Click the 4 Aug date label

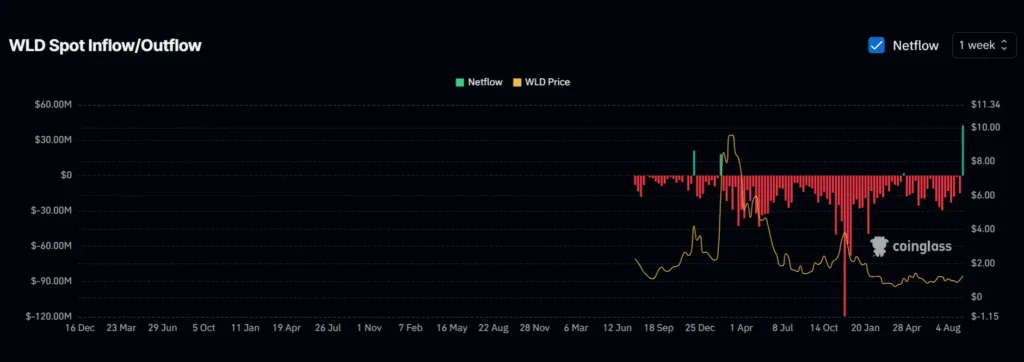tap(949, 327)
